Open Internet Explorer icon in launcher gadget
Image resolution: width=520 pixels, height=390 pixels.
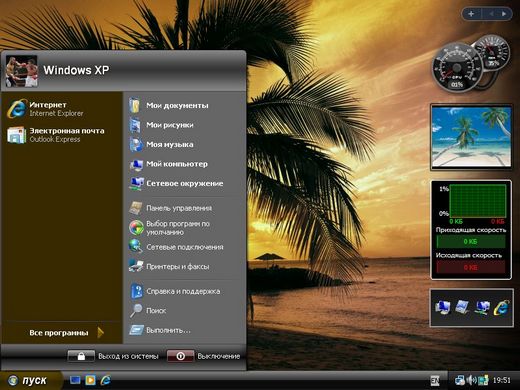pyautogui.click(x=502, y=307)
